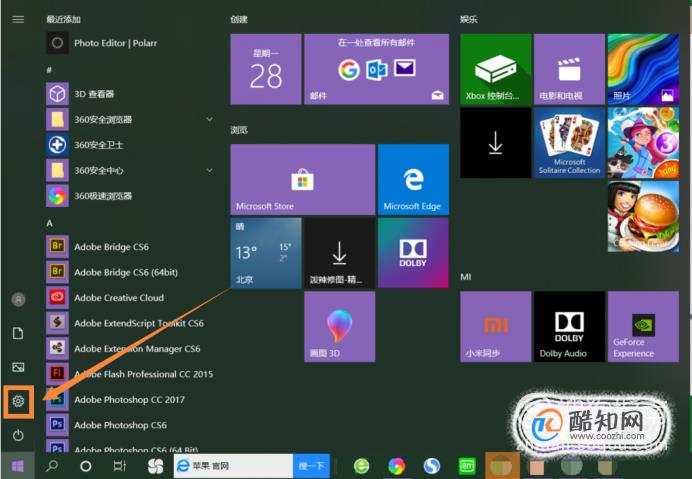Launch the Dolby Audio tile

pos(569,326)
